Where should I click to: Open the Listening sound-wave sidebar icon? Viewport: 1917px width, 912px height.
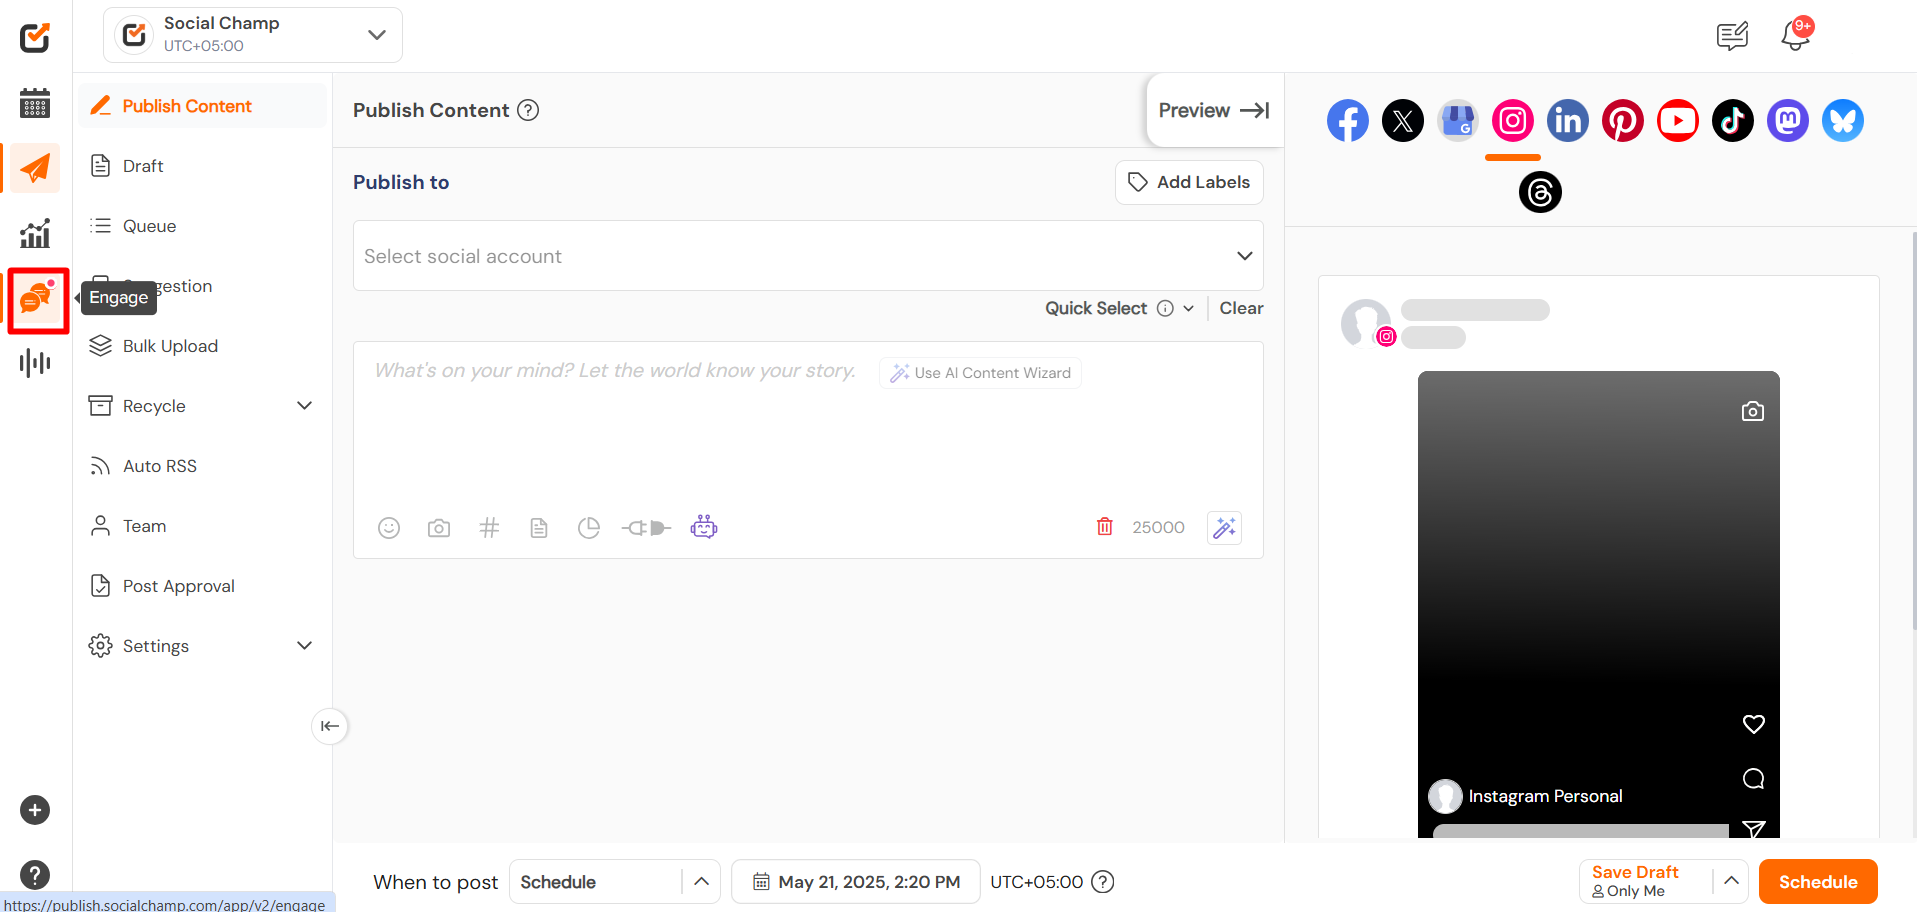[35, 362]
